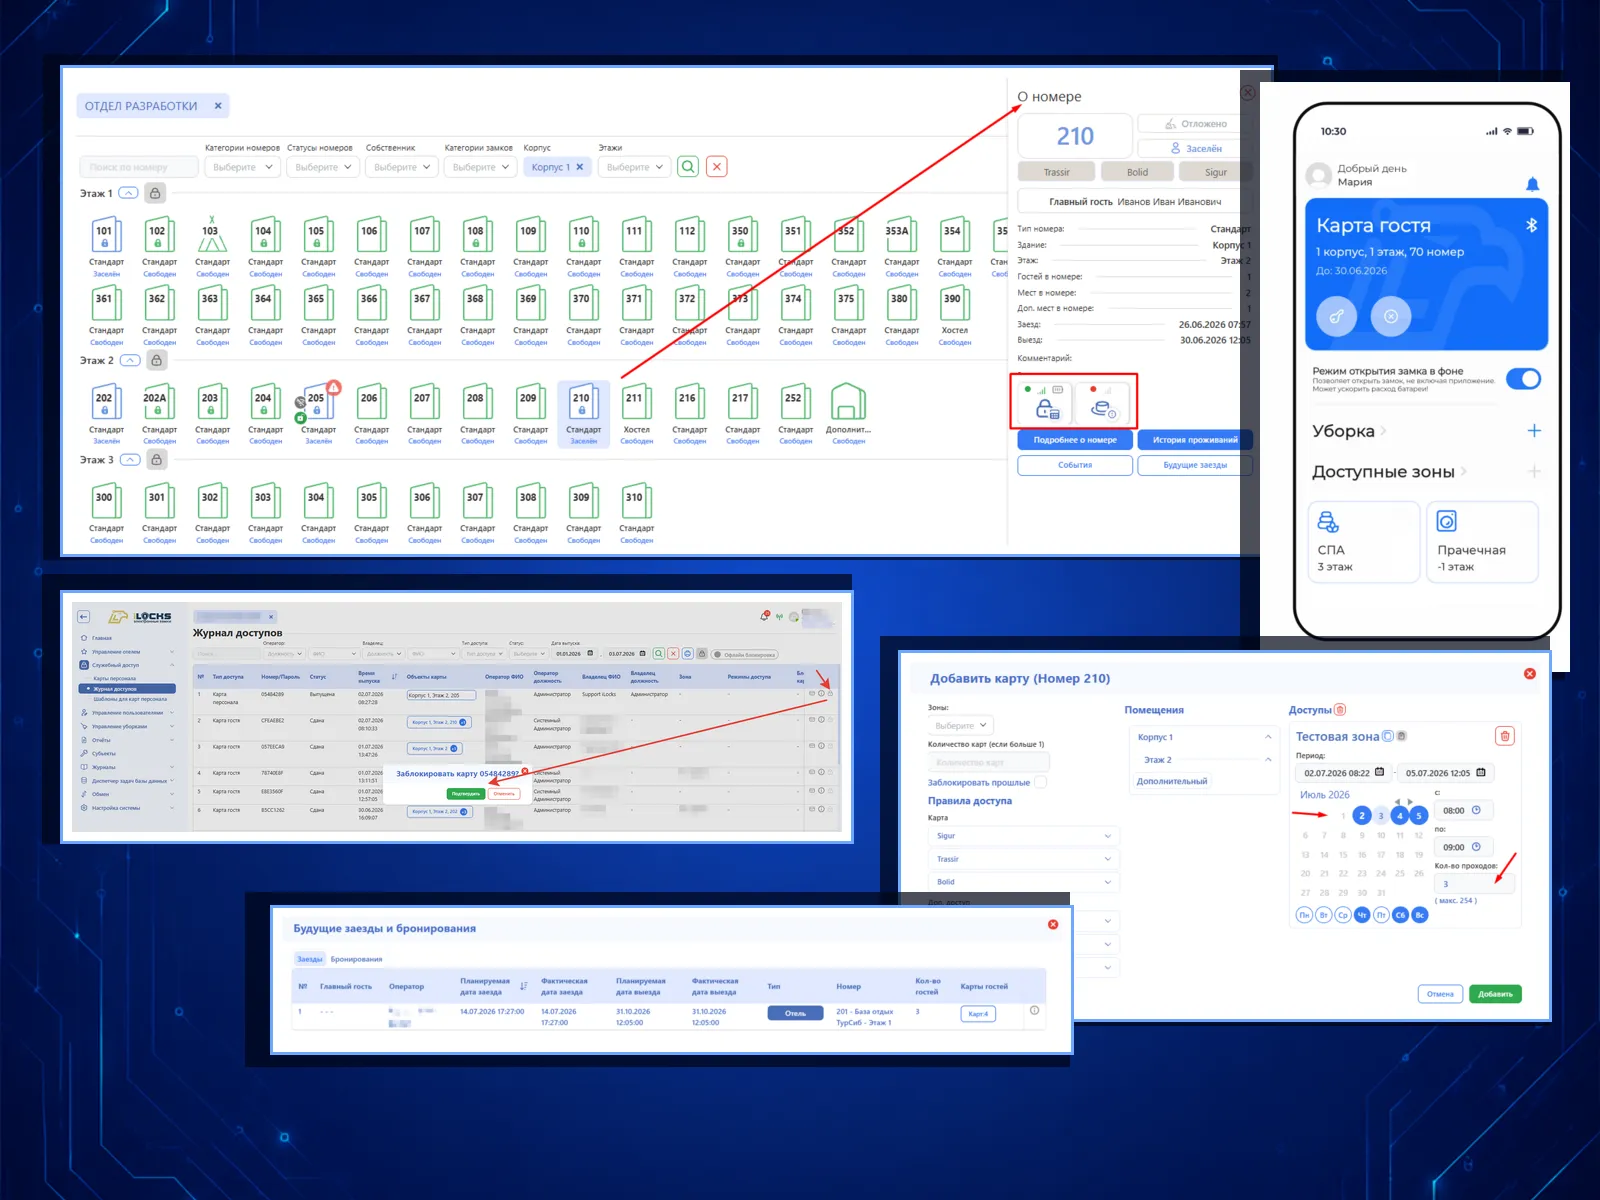Tap the bell notification icon in mobile app
Image resolution: width=1600 pixels, height=1200 pixels.
[1532, 184]
